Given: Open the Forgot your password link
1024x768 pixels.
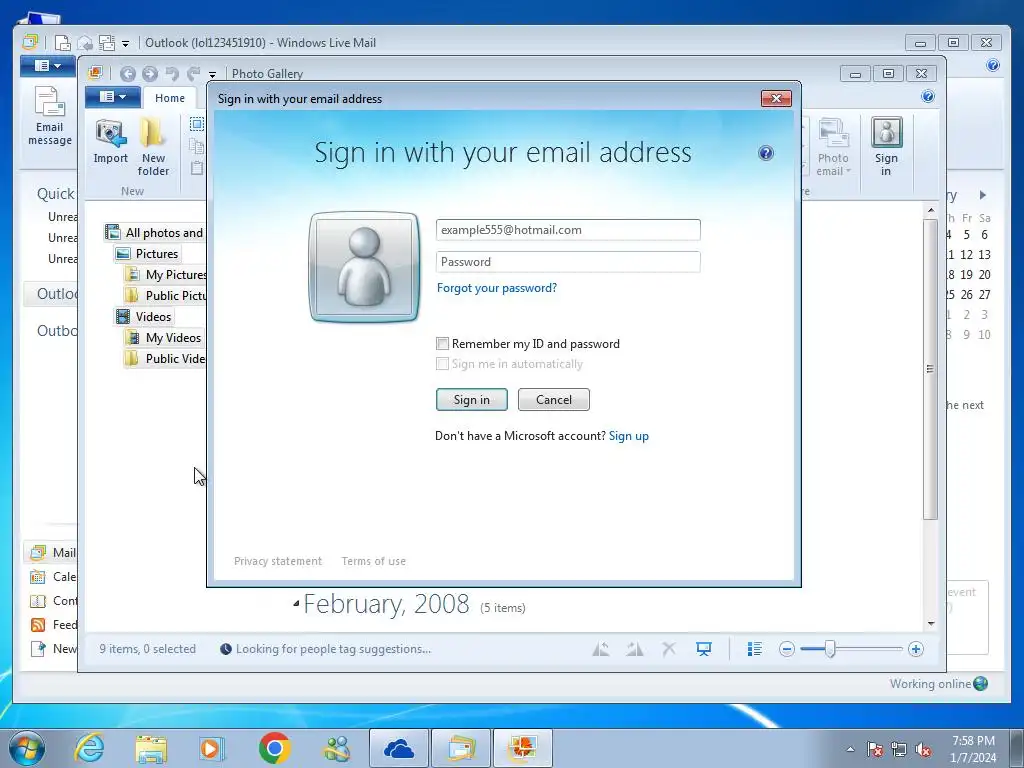Looking at the screenshot, I should point(497,288).
